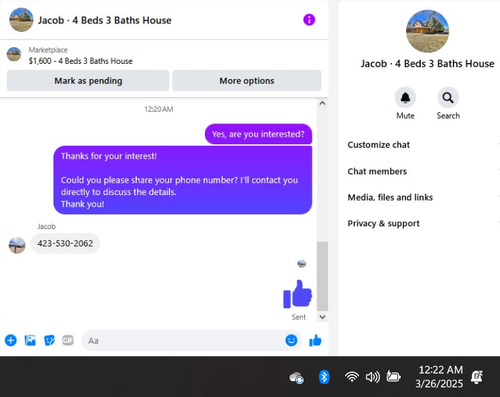
Task: Click the large profile picture in info panel
Action: tap(427, 31)
